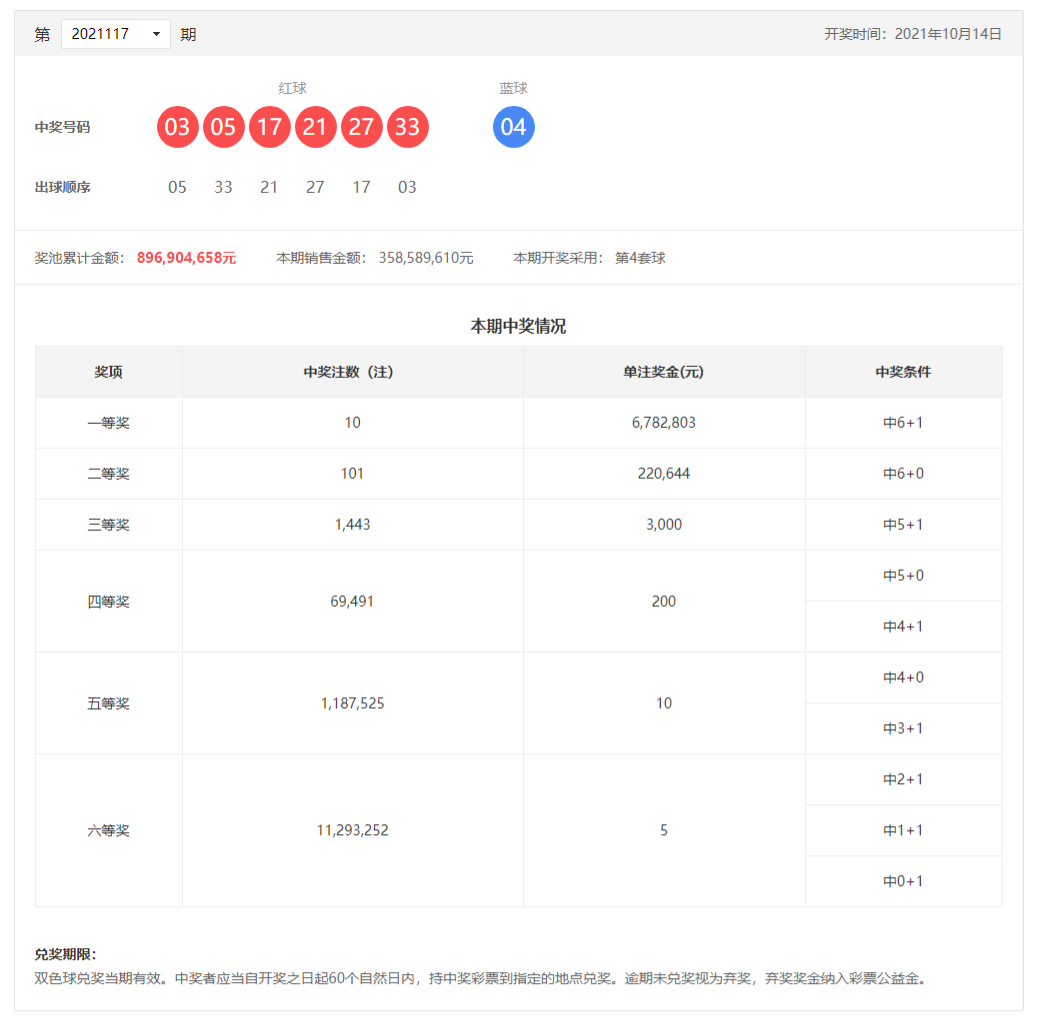
Task: Click the red ball numbered 03
Action: [x=177, y=127]
